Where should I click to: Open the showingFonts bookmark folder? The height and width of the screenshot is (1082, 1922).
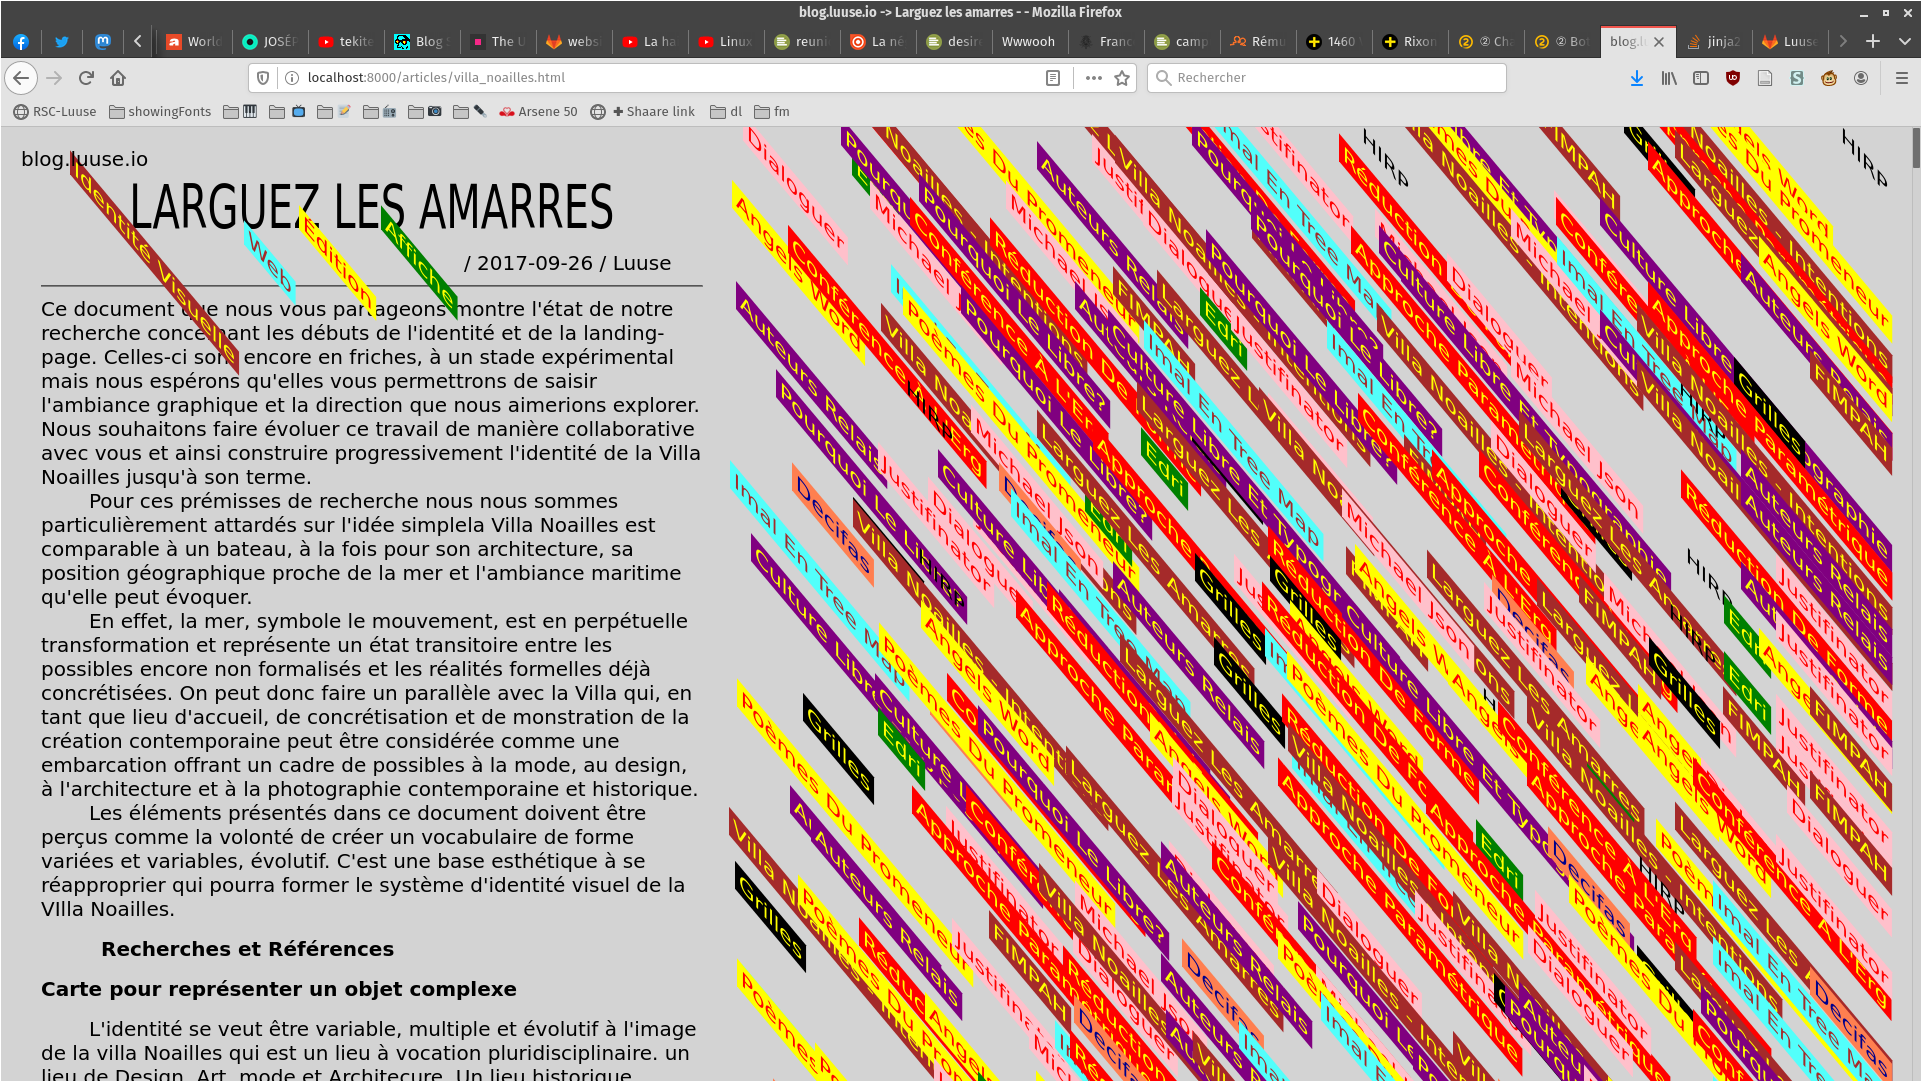[160, 112]
